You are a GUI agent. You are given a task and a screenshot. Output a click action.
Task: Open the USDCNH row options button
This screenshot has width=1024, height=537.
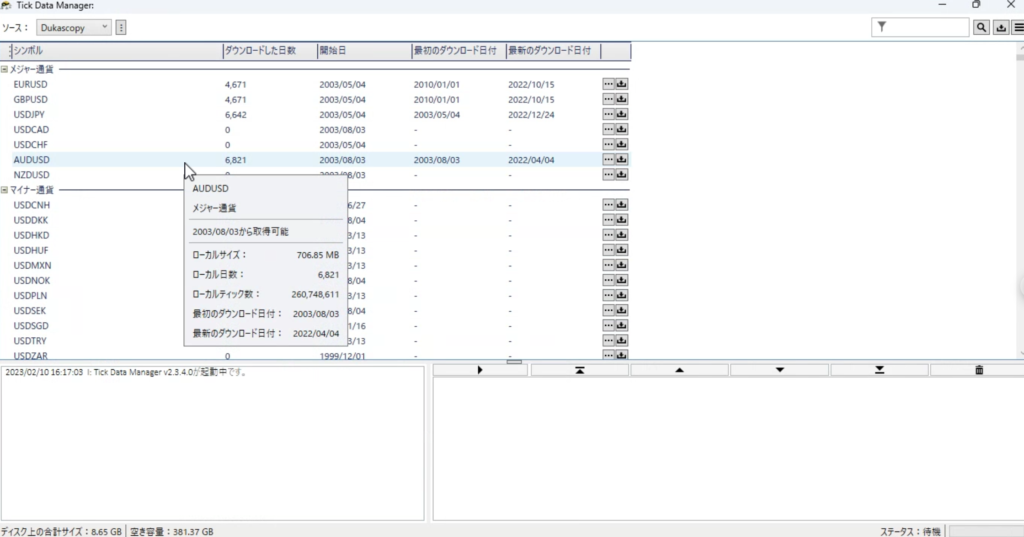(609, 205)
